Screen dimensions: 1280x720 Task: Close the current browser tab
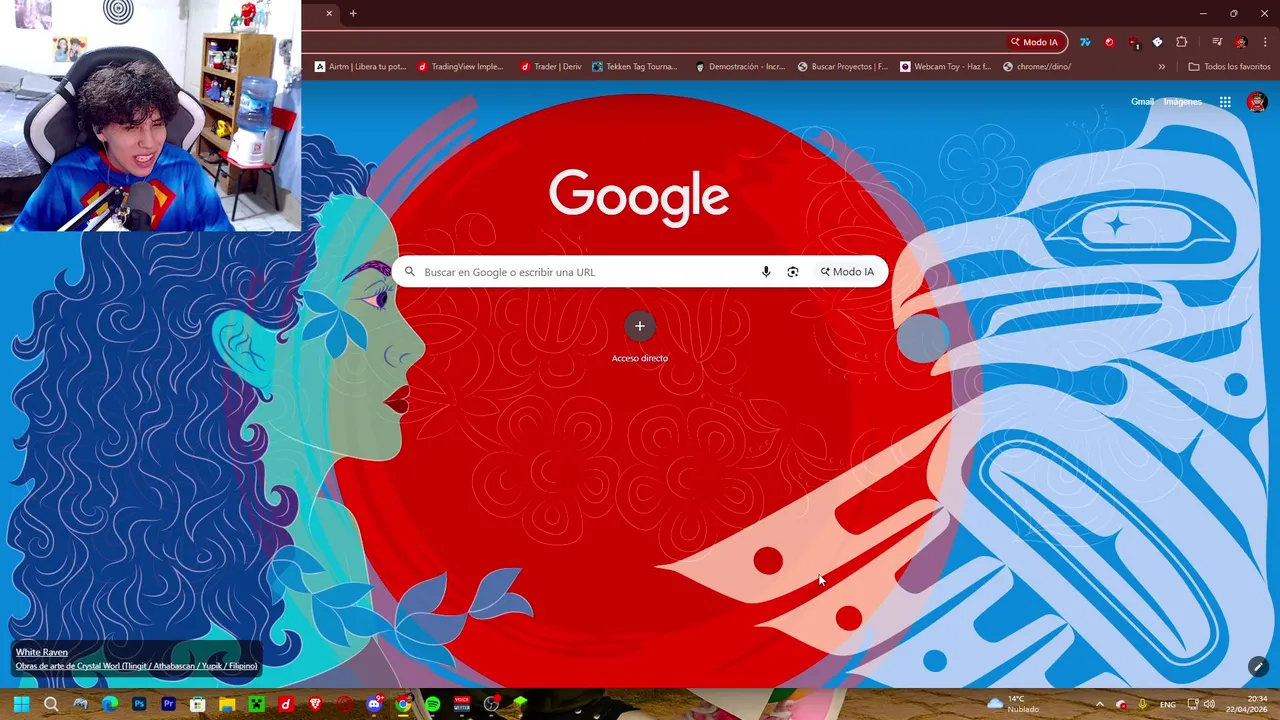click(x=329, y=13)
